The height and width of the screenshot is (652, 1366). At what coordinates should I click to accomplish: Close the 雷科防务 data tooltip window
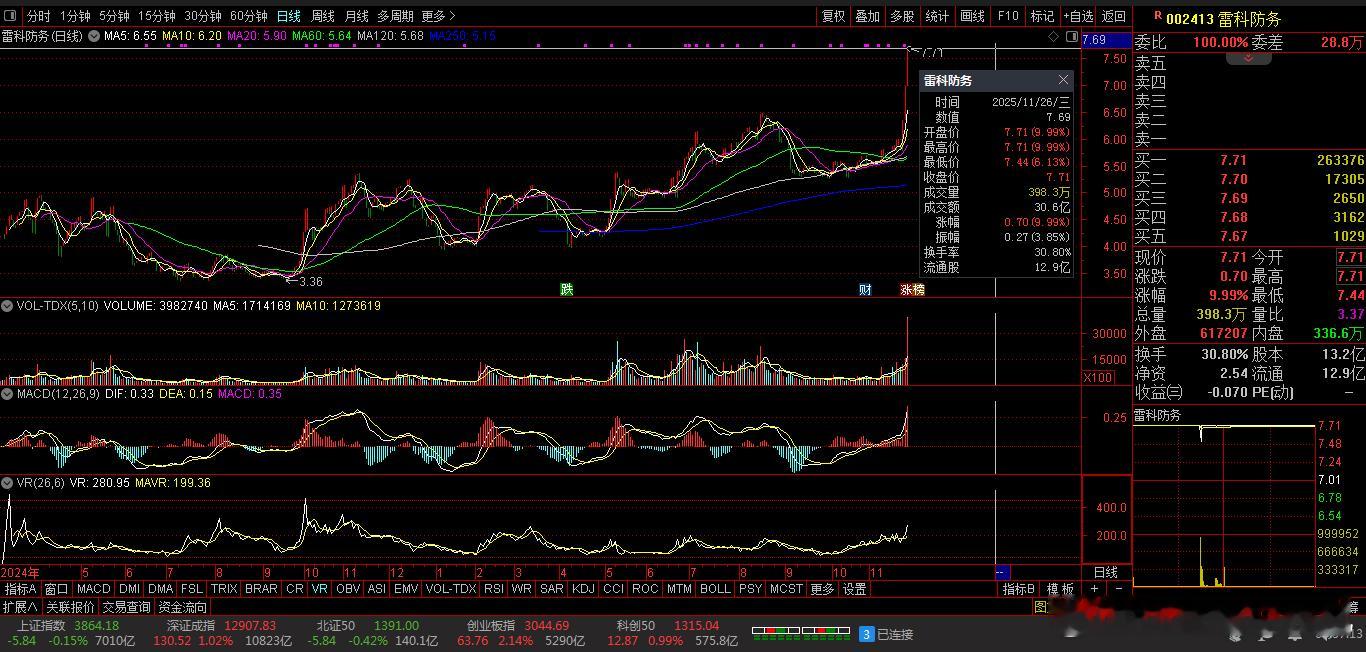tap(1063, 80)
